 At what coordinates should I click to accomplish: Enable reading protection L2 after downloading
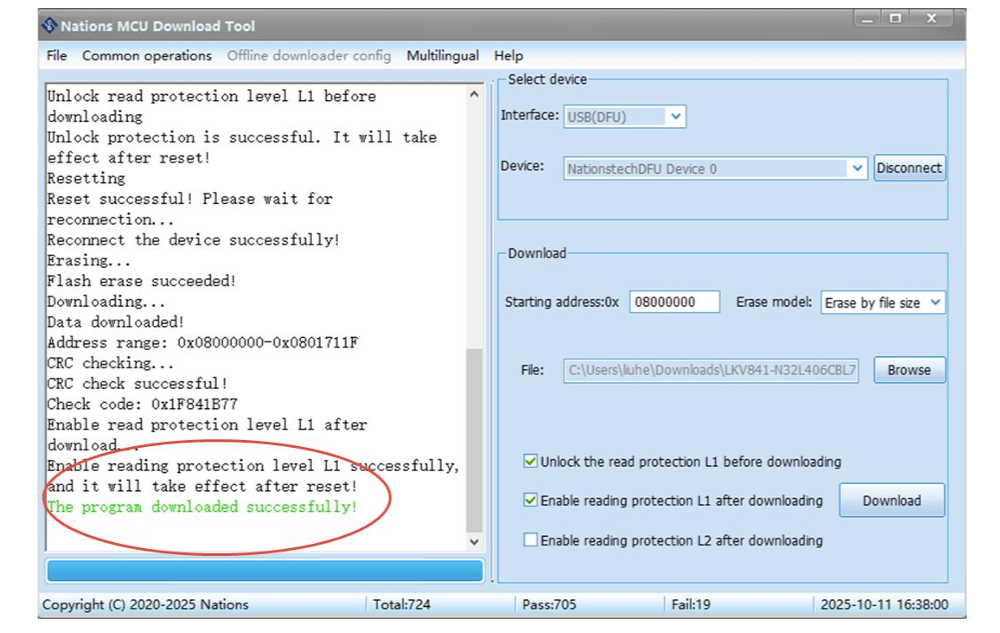531,540
